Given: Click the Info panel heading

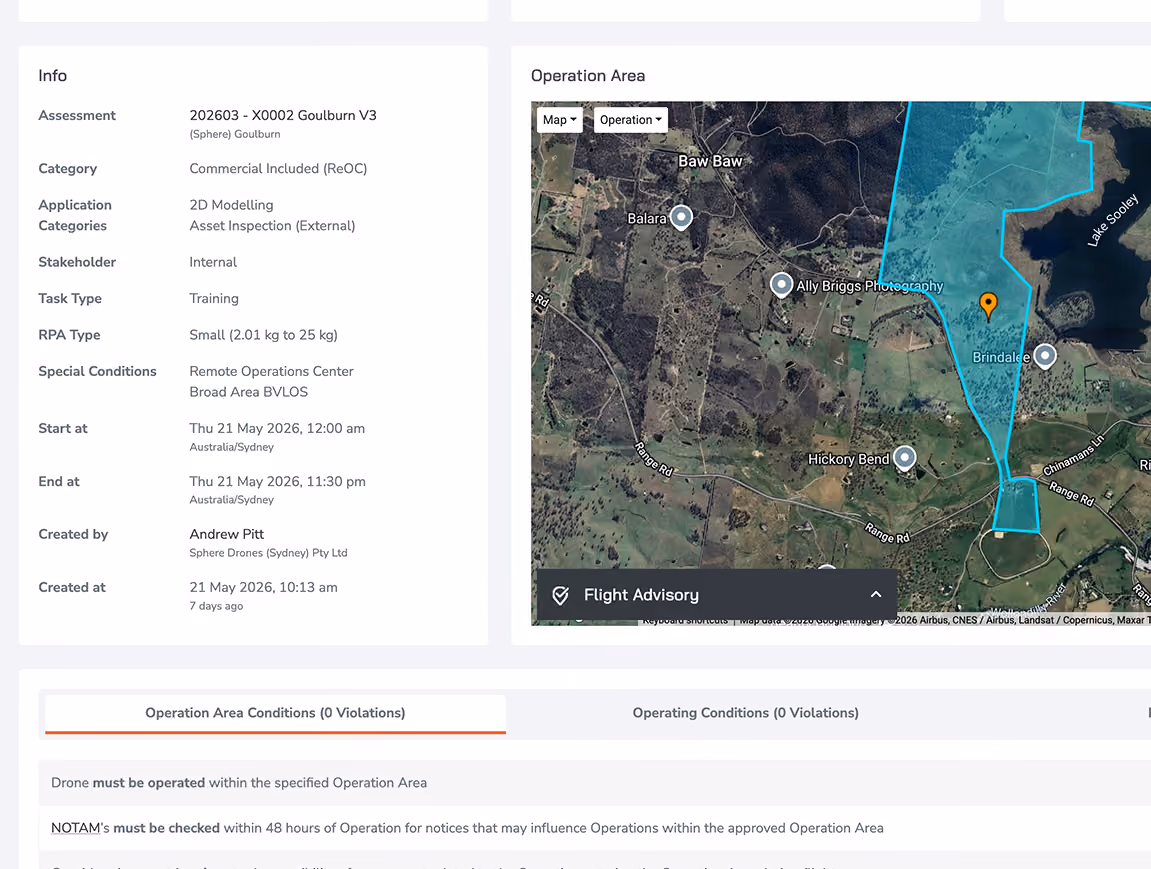Looking at the screenshot, I should [52, 76].
